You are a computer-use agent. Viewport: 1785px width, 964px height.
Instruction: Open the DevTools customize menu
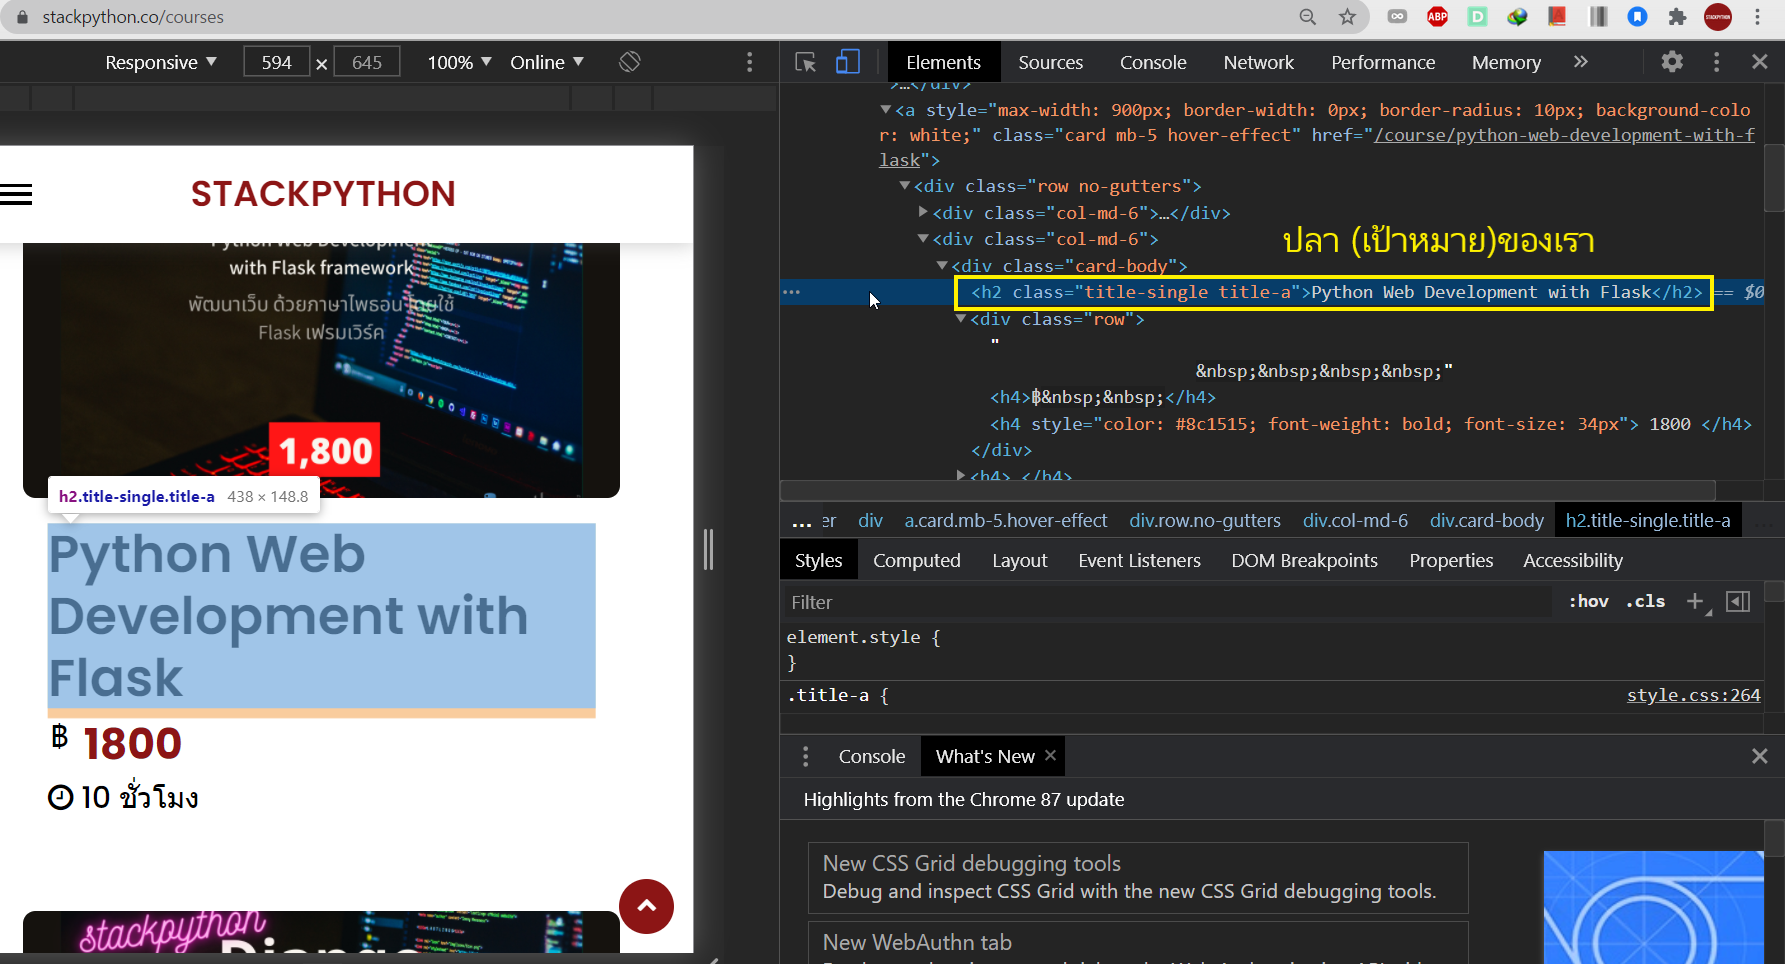1716,62
